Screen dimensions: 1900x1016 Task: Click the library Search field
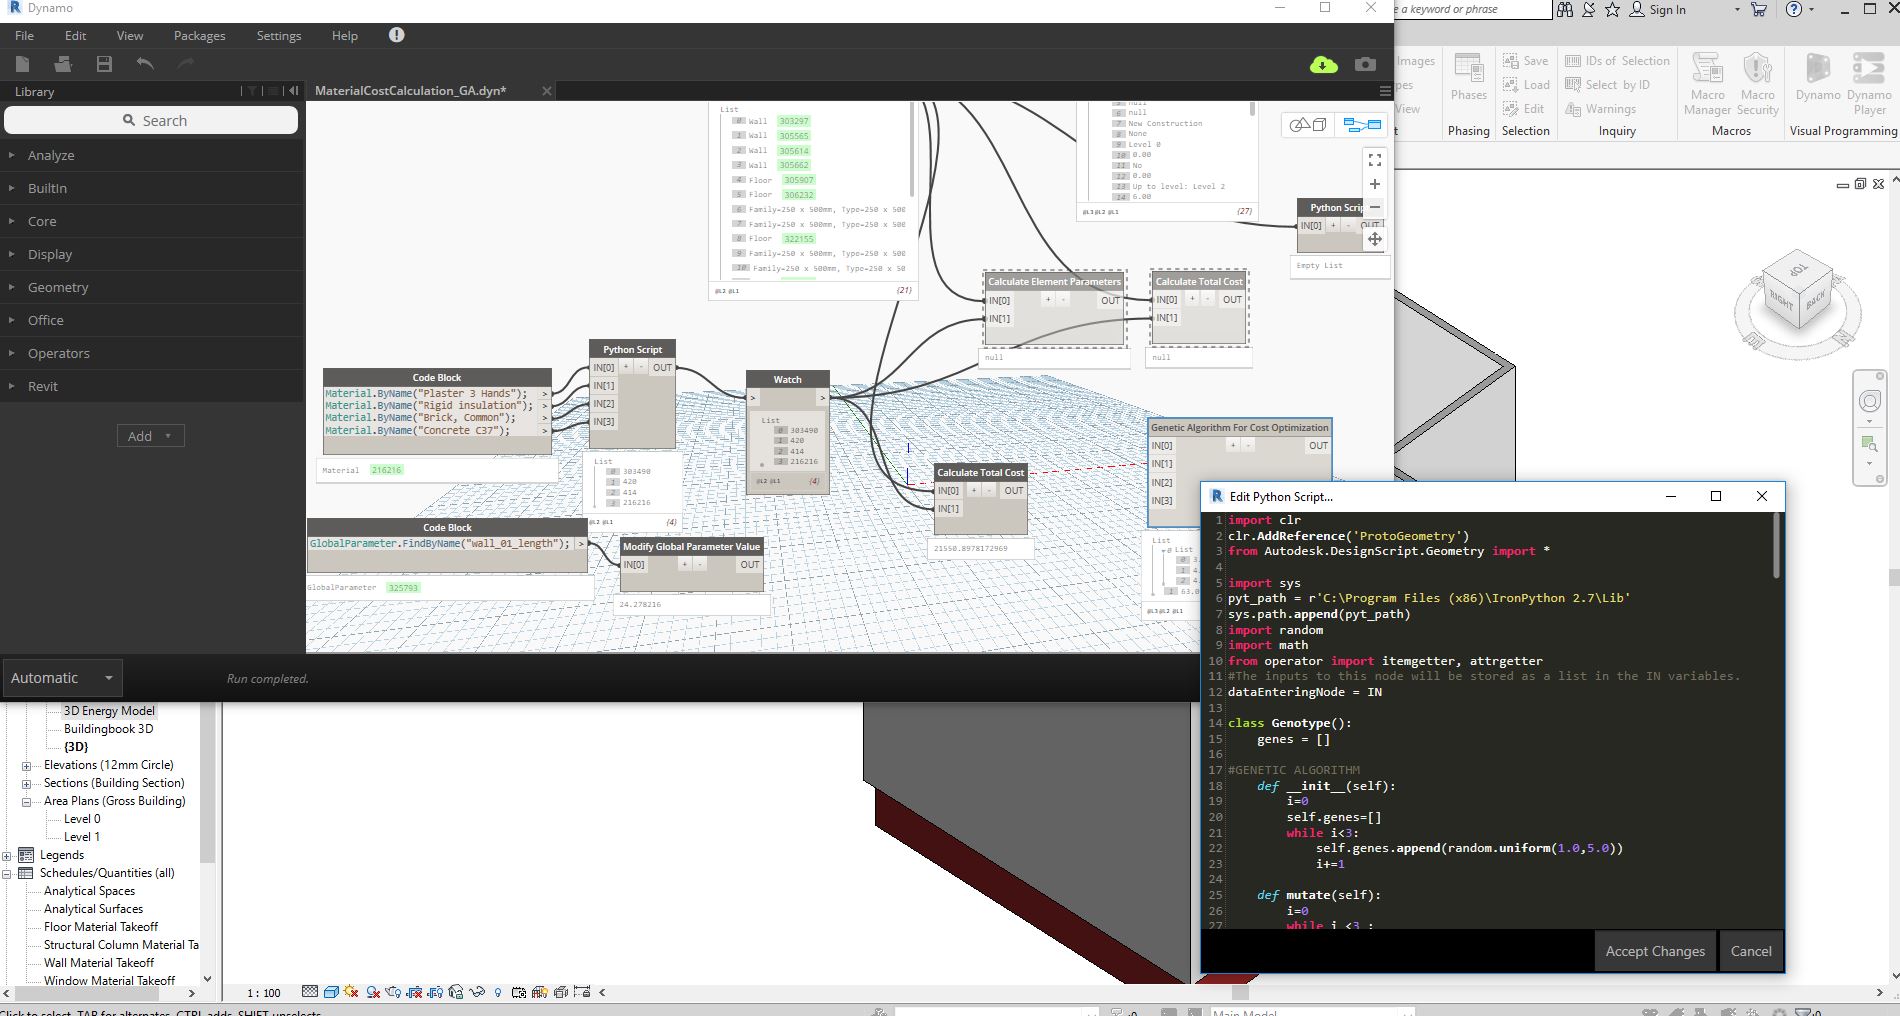[151, 120]
